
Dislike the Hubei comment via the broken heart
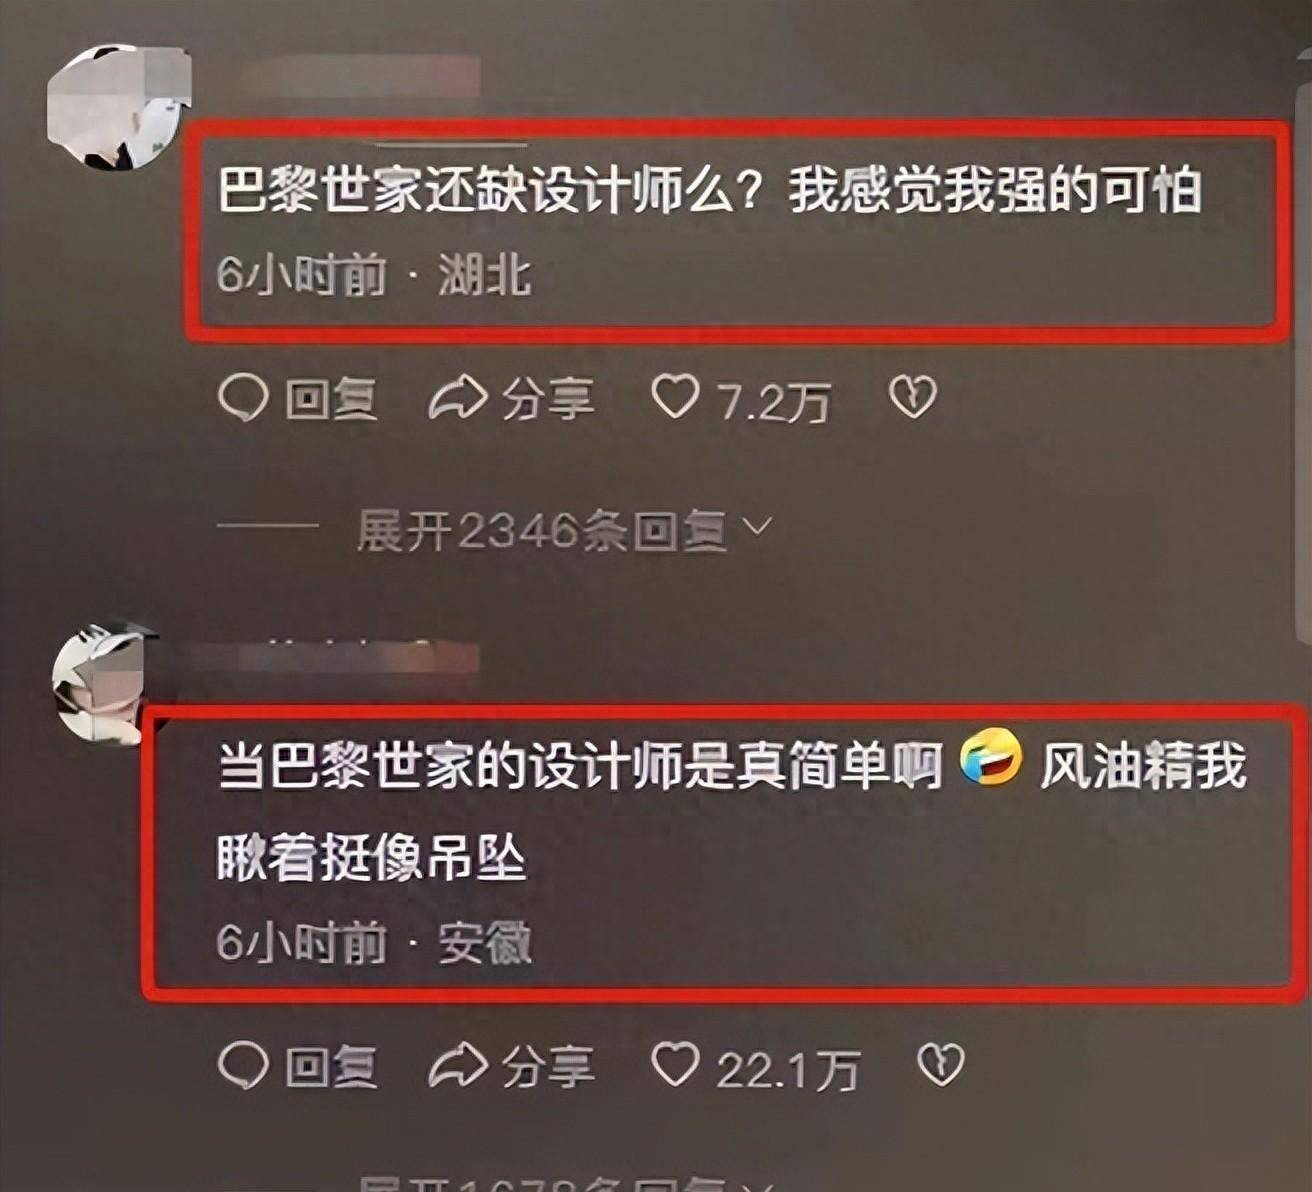click(912, 398)
